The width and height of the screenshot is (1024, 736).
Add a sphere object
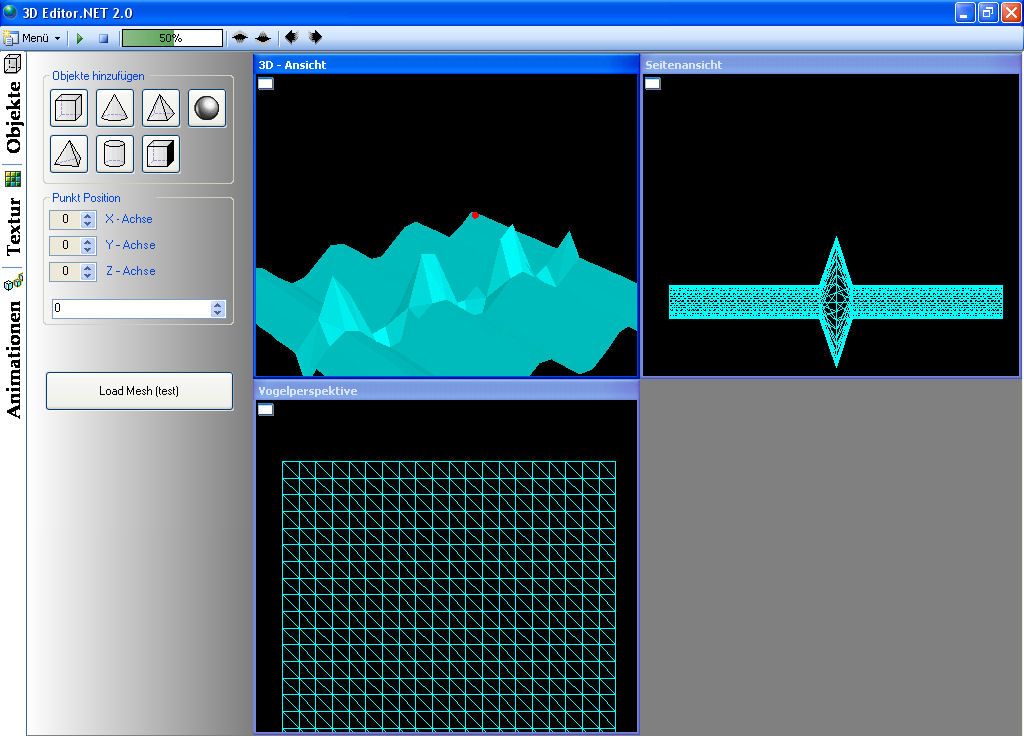(x=207, y=108)
